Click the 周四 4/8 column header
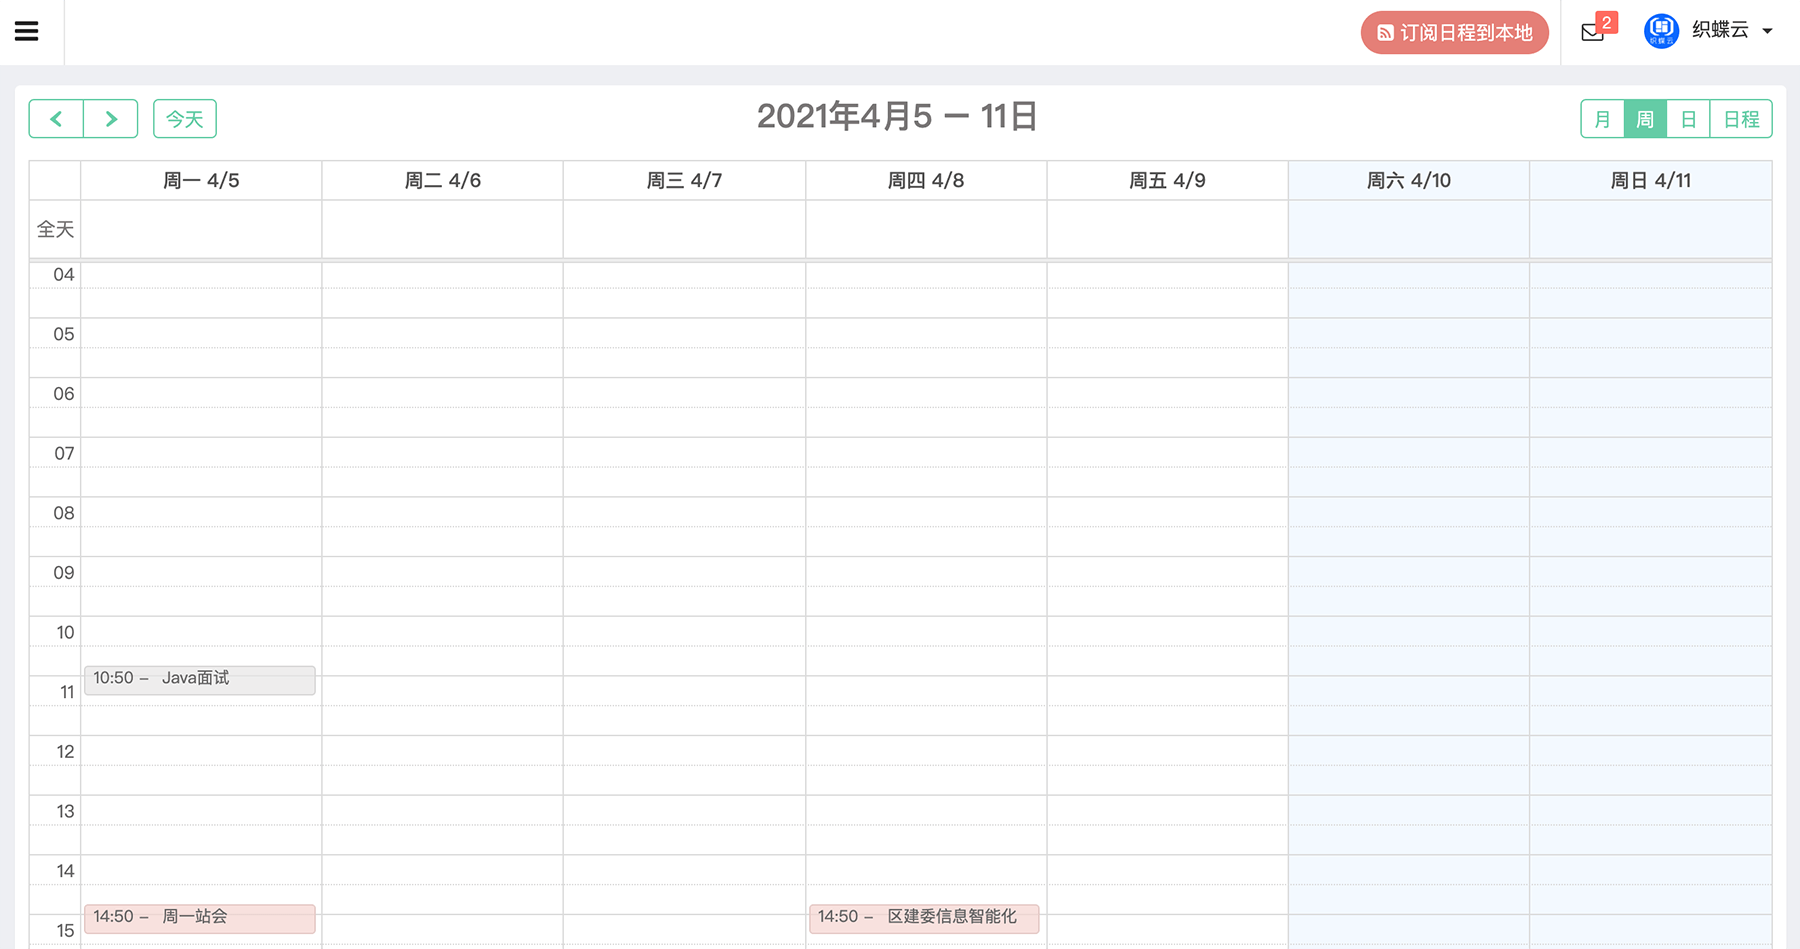The height and width of the screenshot is (949, 1800). 926,181
